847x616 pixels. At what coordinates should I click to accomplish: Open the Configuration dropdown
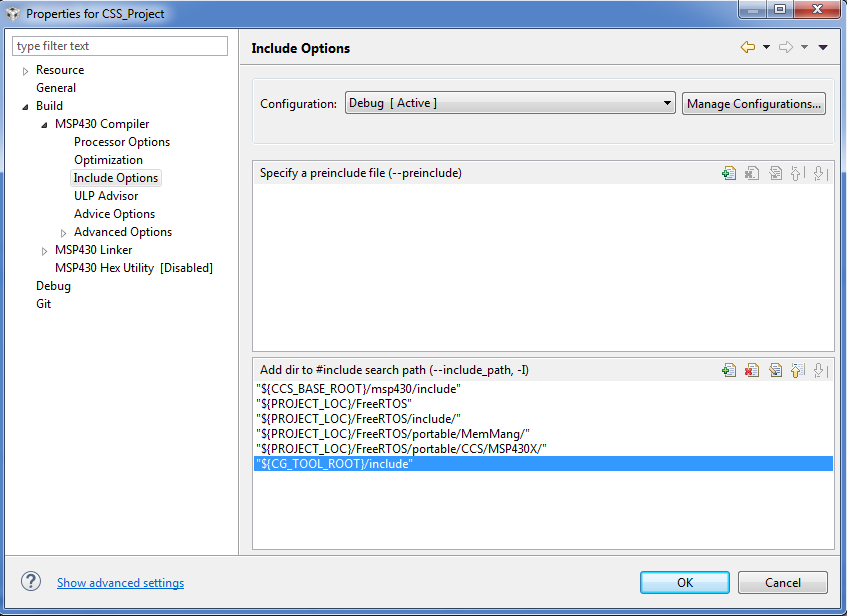[510, 103]
